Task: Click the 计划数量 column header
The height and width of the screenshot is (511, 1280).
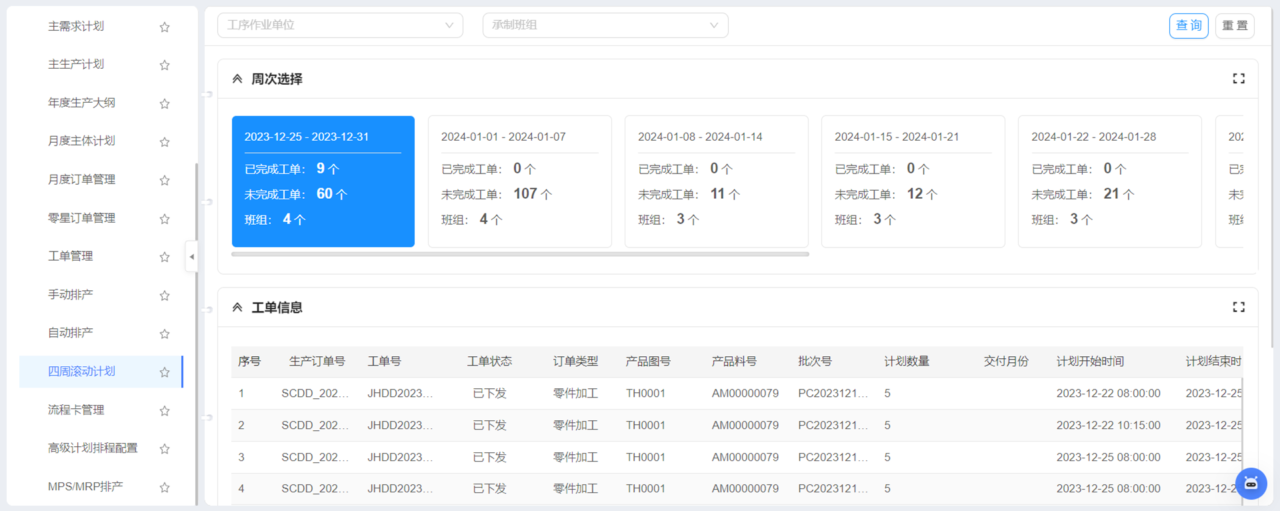Action: (907, 361)
